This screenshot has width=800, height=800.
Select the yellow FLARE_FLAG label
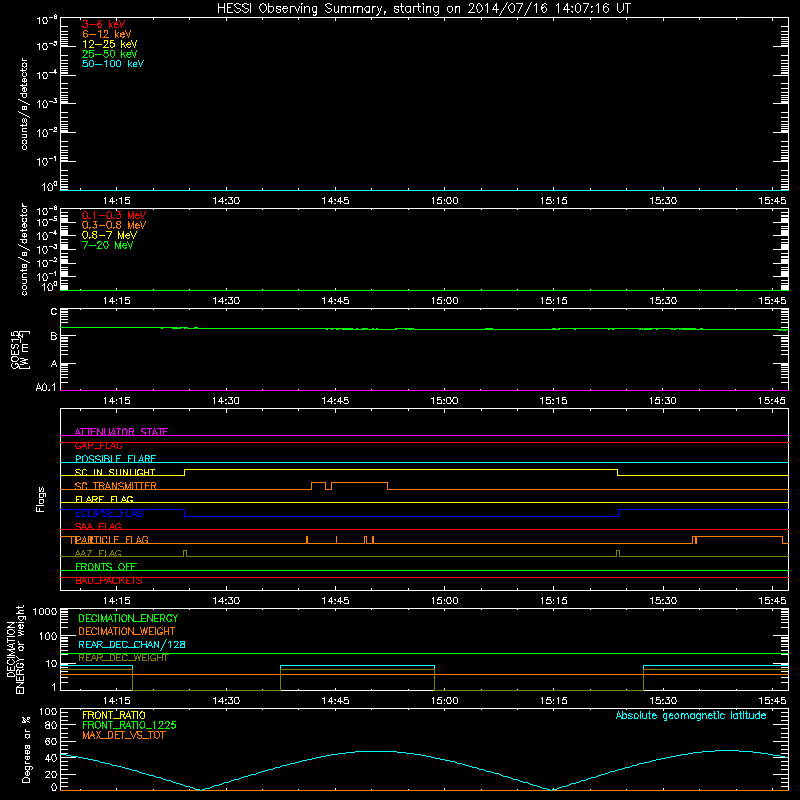(x=104, y=499)
